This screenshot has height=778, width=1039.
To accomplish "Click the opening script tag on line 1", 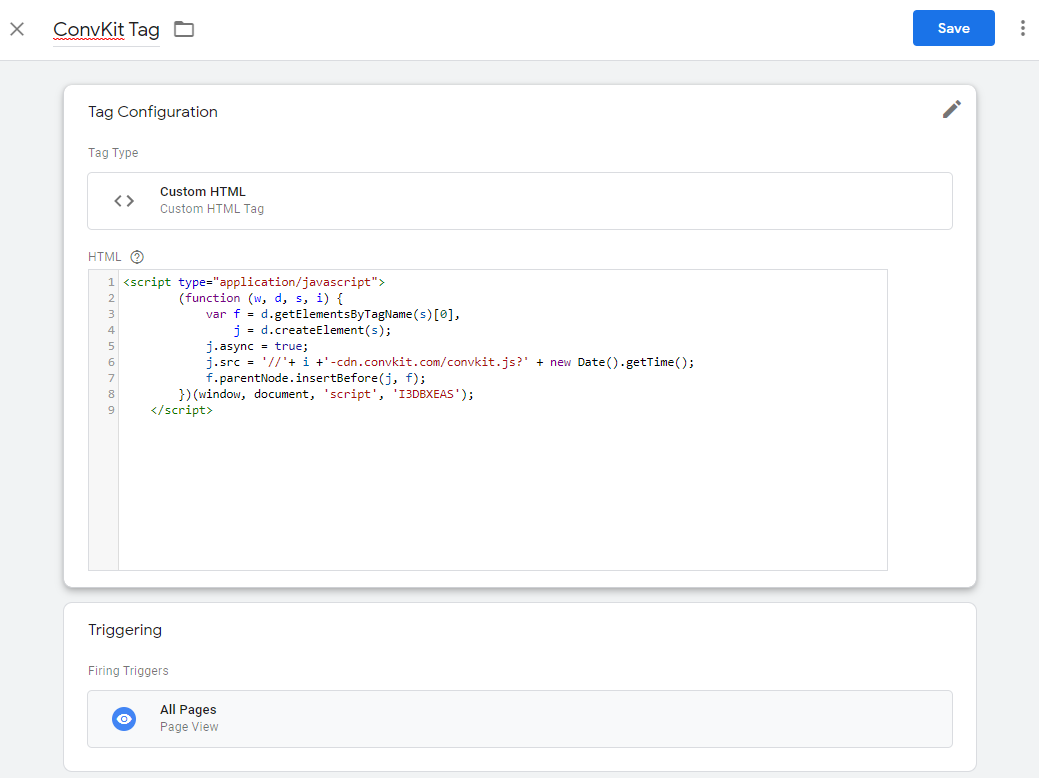I will (x=254, y=282).
